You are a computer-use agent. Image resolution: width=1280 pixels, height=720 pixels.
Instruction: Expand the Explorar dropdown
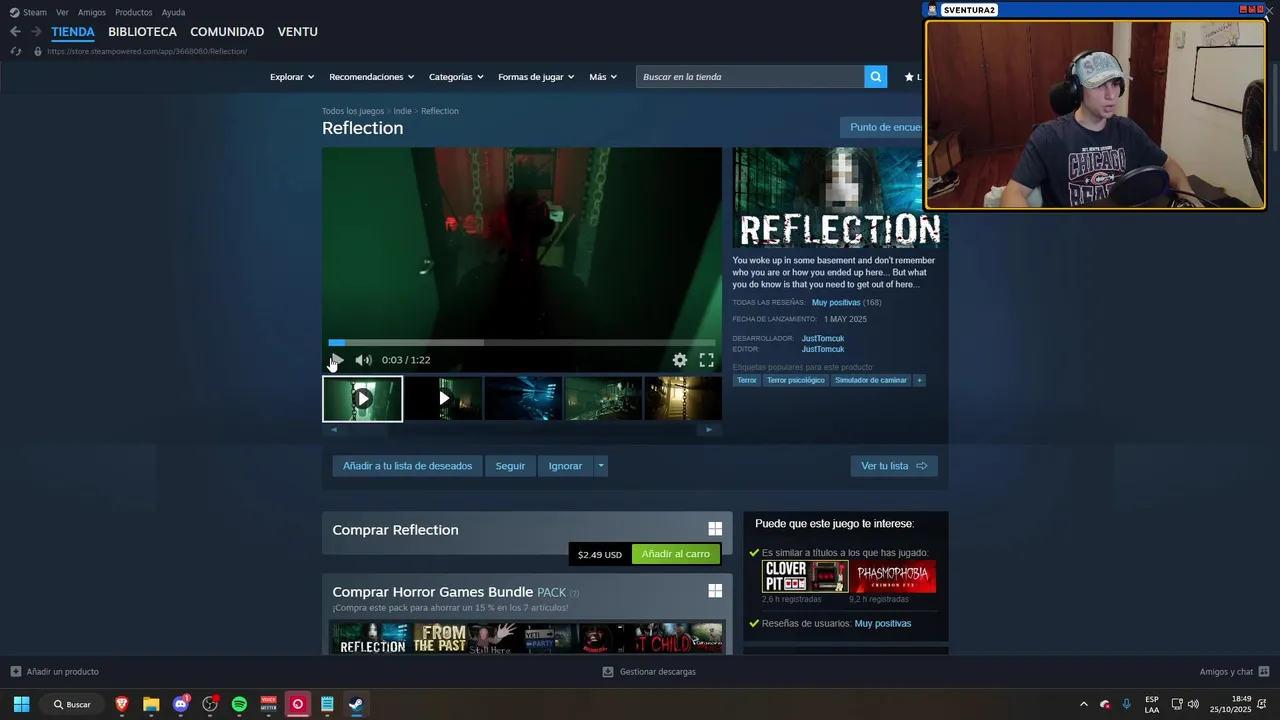click(x=292, y=77)
